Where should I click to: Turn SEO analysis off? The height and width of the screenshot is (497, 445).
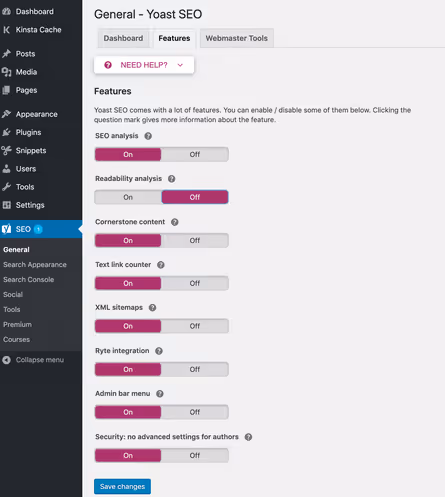[x=195, y=154]
